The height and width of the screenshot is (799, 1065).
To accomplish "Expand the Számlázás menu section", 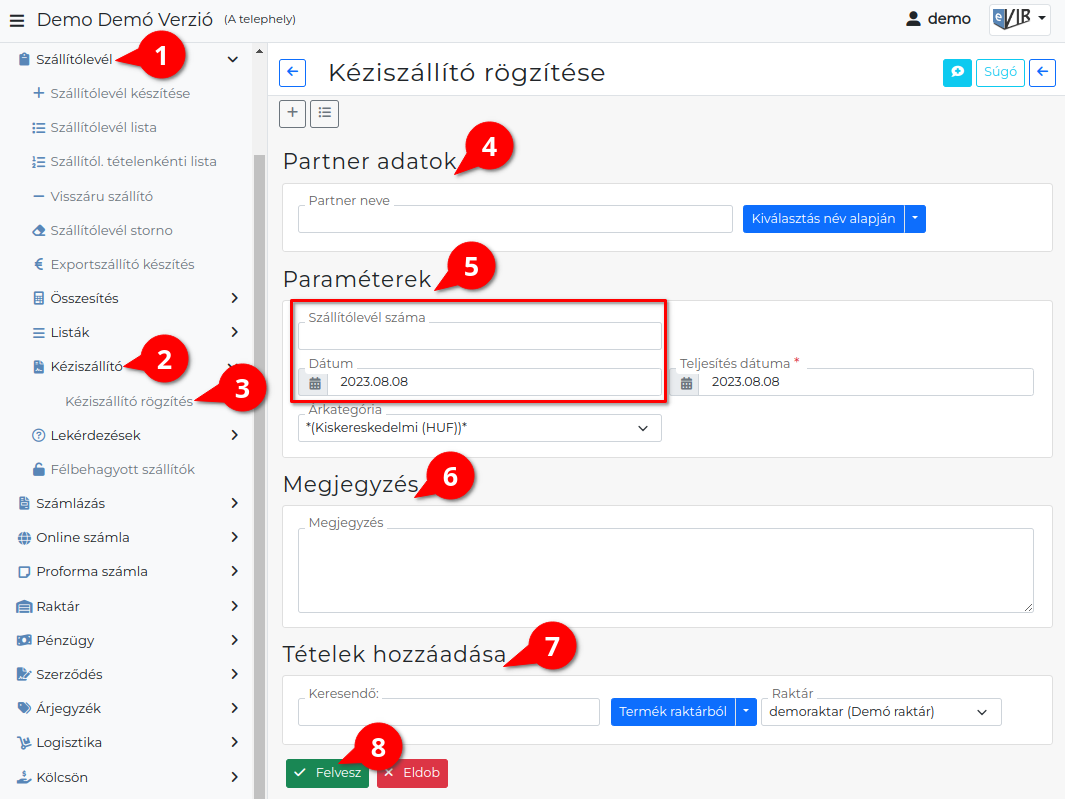I will (128, 503).
